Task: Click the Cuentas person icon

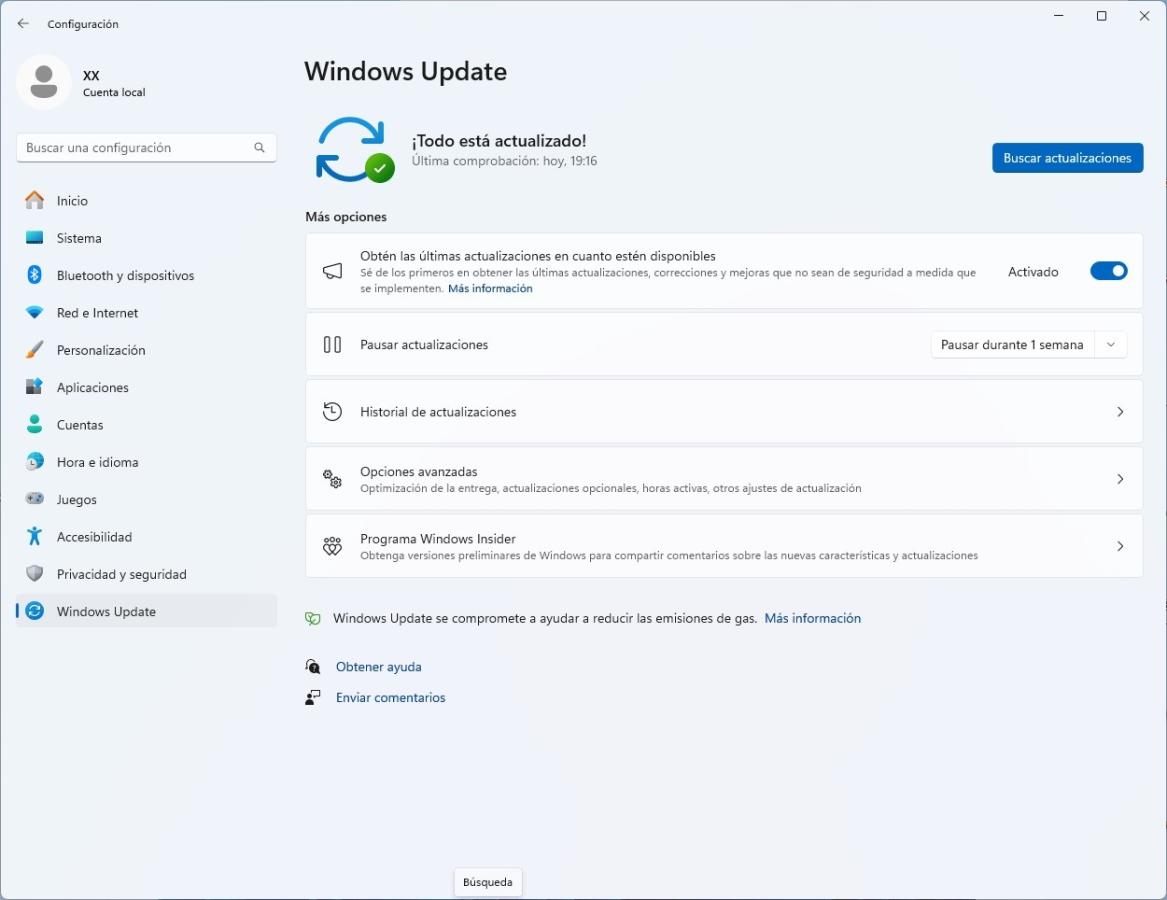Action: pyautogui.click(x=34, y=424)
